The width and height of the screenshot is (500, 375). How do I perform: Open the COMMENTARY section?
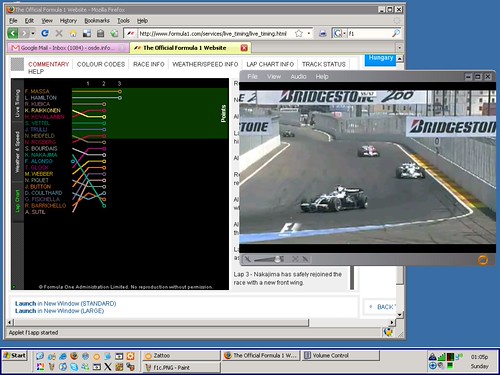[x=49, y=64]
